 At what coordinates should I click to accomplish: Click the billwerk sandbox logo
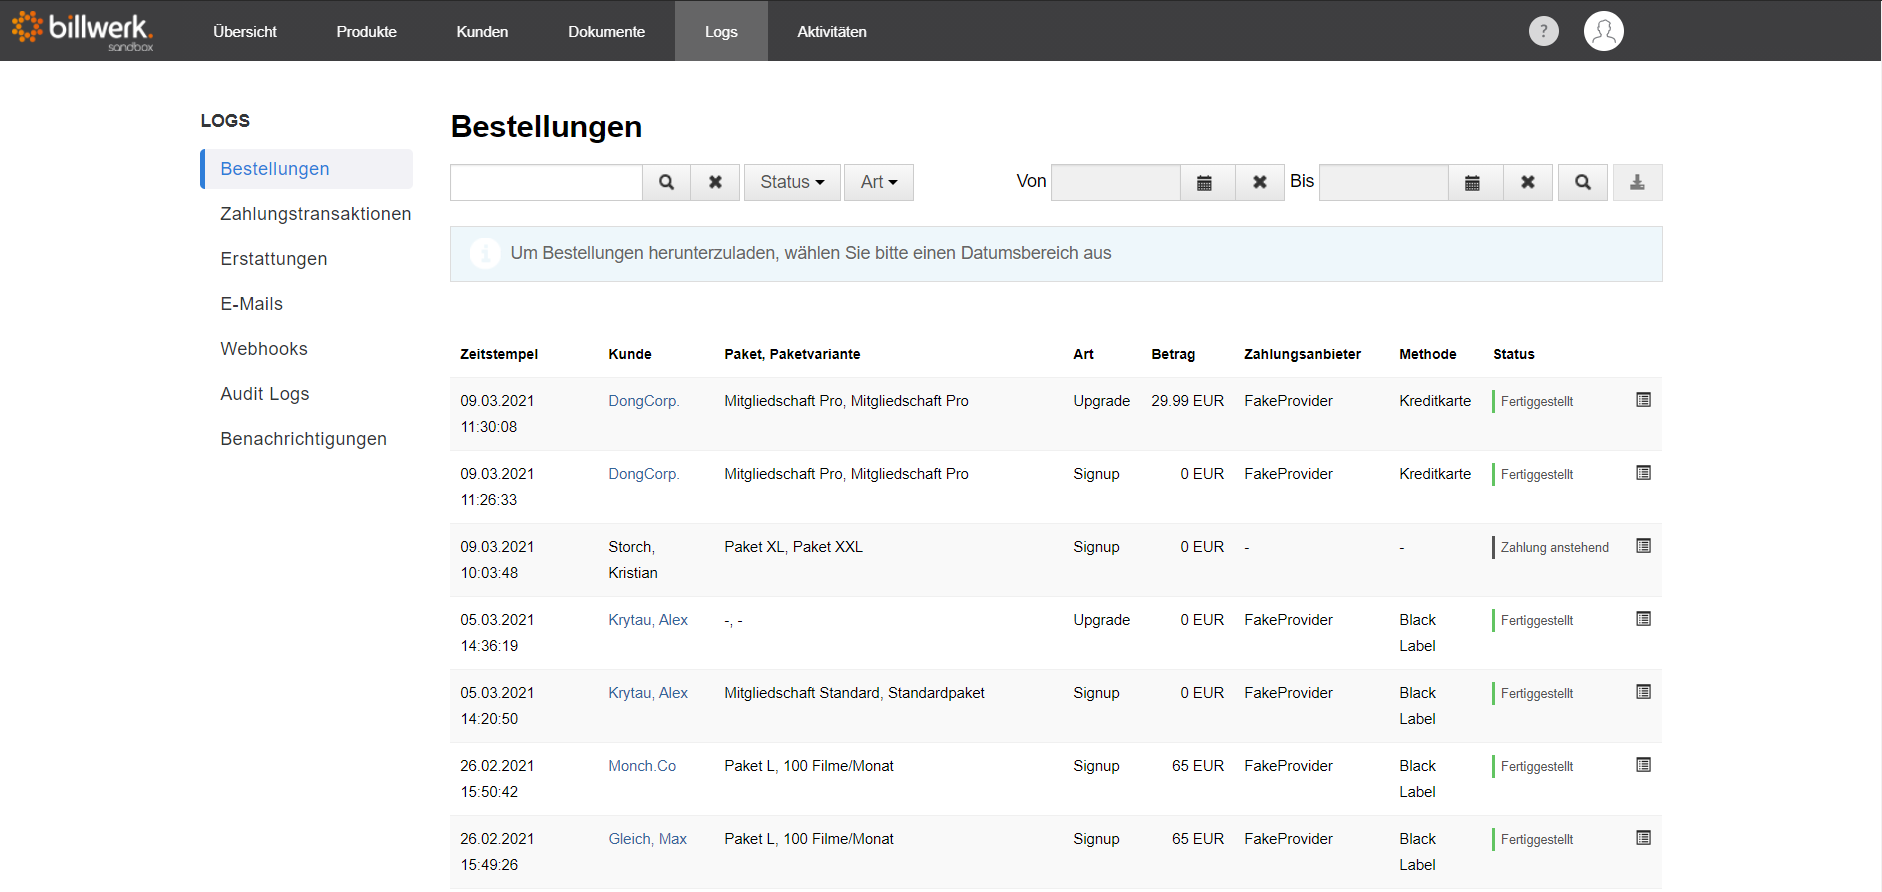[82, 30]
